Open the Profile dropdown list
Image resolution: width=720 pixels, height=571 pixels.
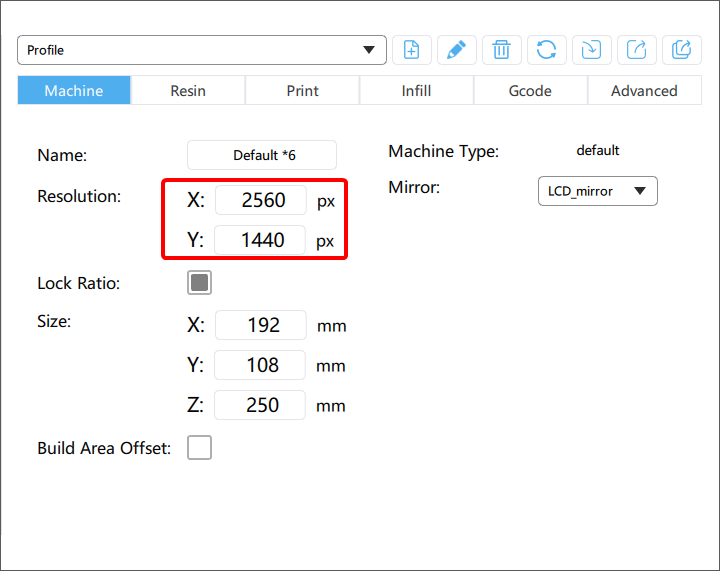pyautogui.click(x=202, y=50)
